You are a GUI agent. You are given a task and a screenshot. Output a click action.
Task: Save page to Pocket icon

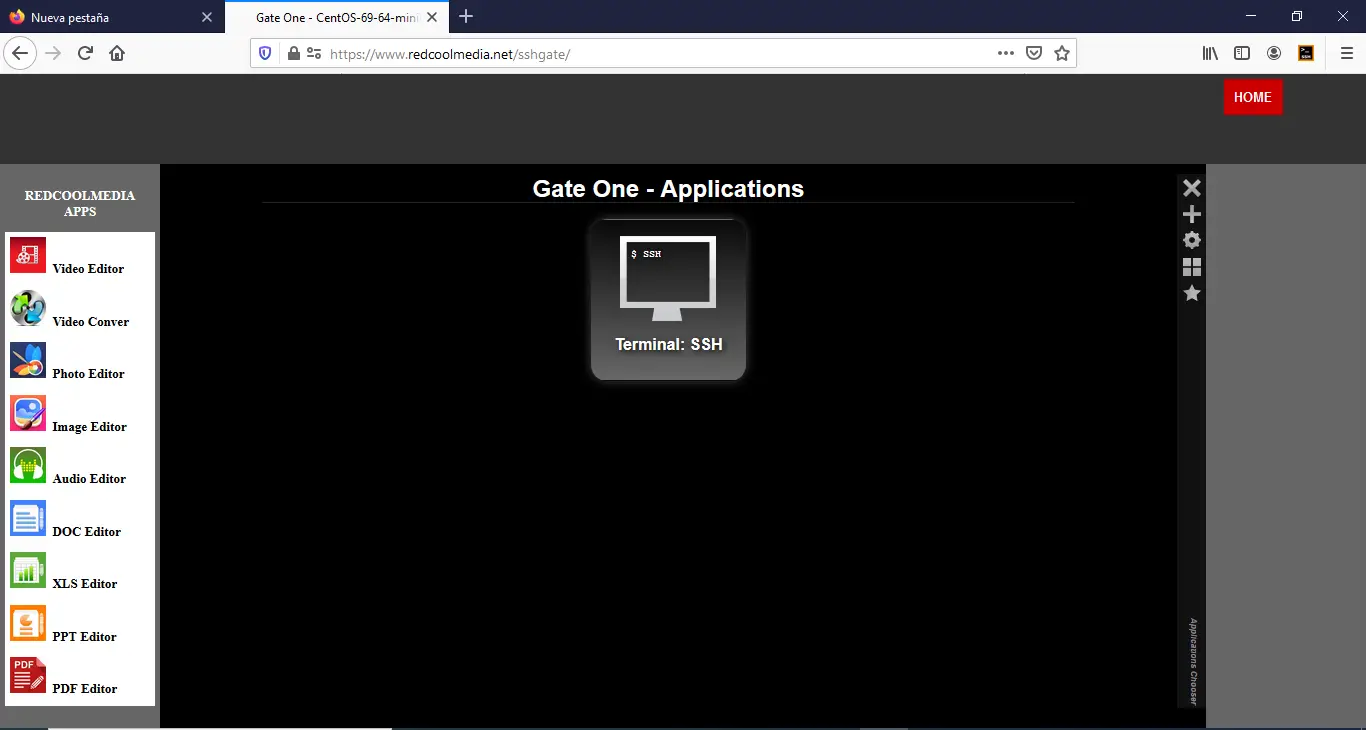click(1034, 53)
